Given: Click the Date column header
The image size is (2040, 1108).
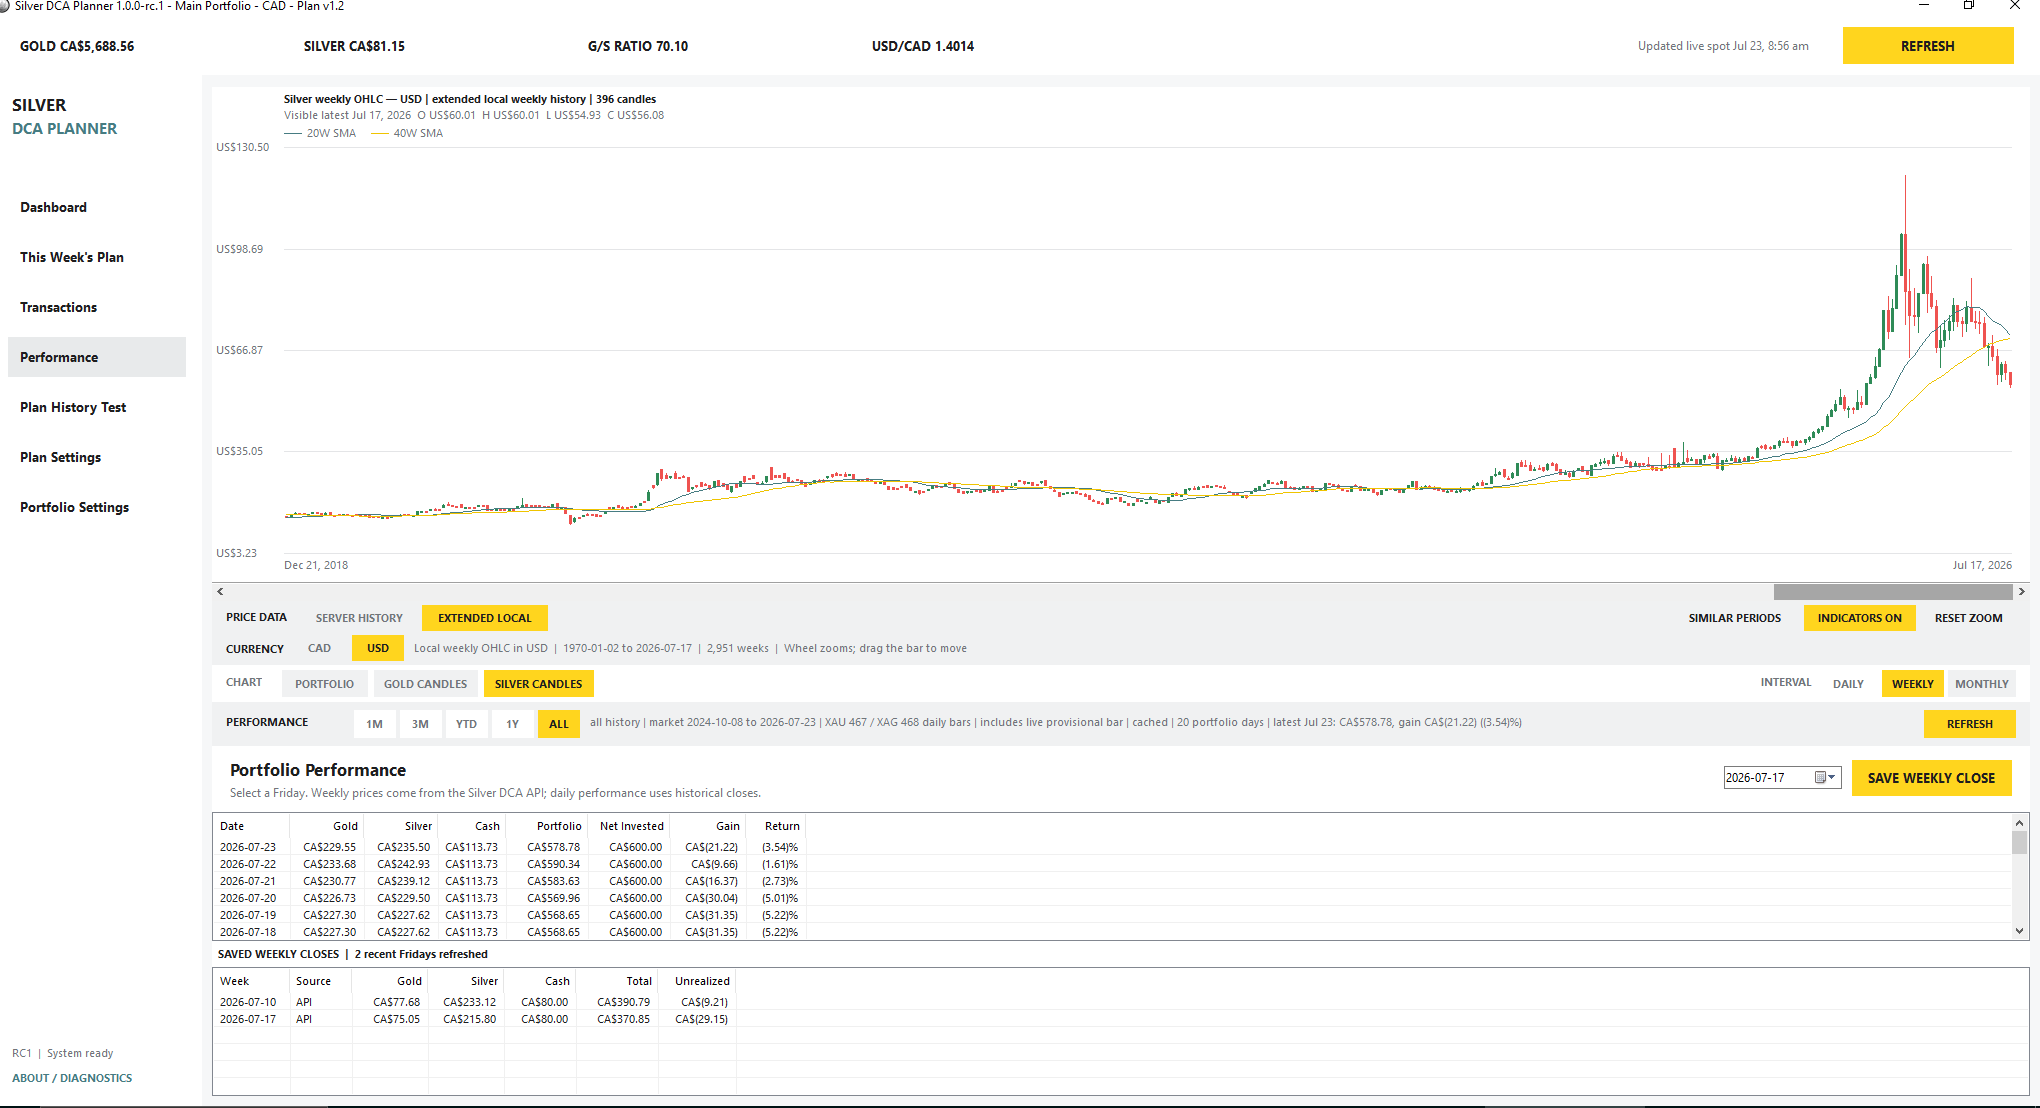Looking at the screenshot, I should [x=251, y=826].
